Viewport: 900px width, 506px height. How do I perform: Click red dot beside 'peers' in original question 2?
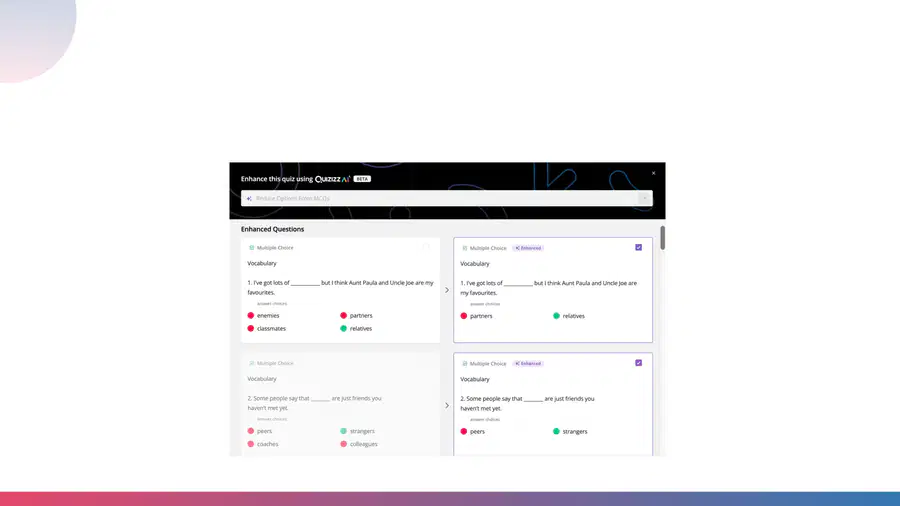pyautogui.click(x=251, y=430)
